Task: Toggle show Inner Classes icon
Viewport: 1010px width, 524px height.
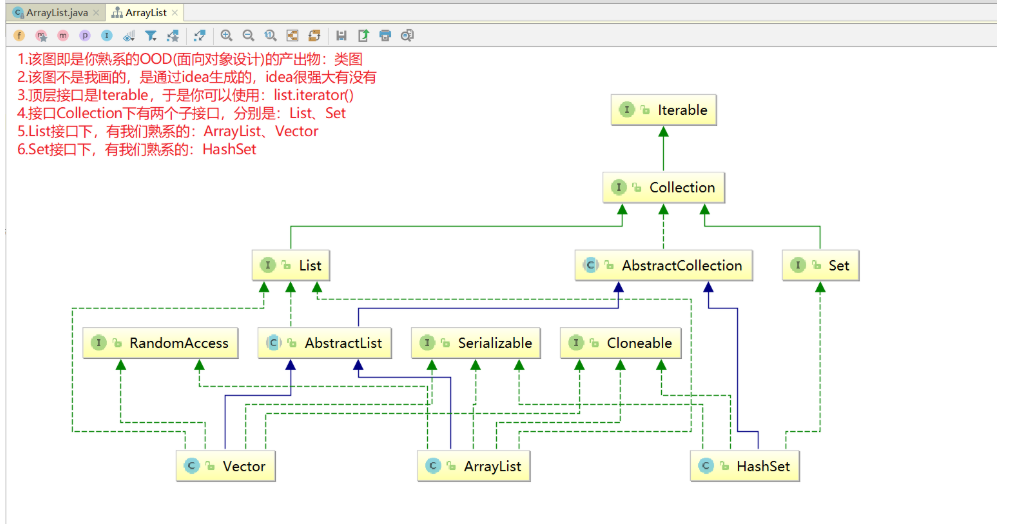Action: click(x=107, y=35)
